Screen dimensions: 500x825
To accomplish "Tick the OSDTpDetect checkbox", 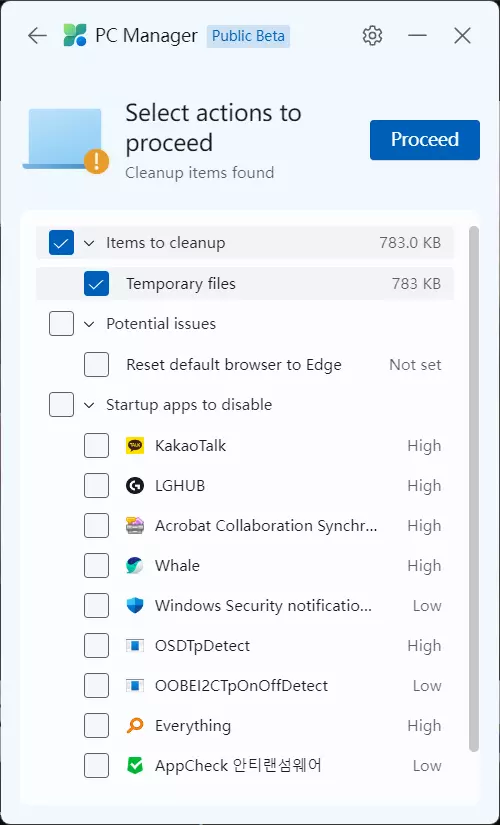I will pyautogui.click(x=96, y=646).
